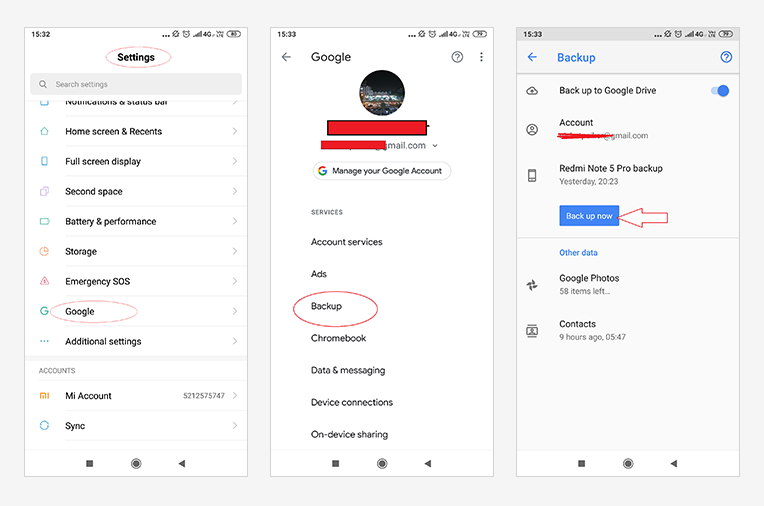The width and height of the screenshot is (764, 506).
Task: Tap the Google profile picture
Action: [x=382, y=93]
